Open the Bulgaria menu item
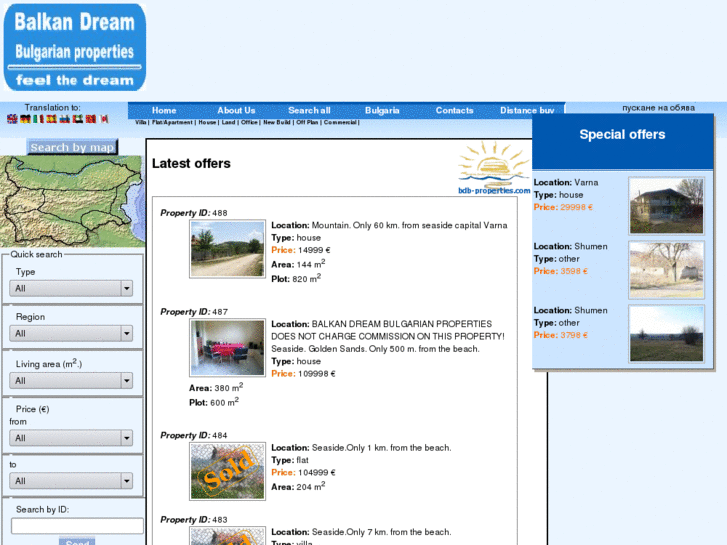727x545 pixels. click(x=382, y=110)
